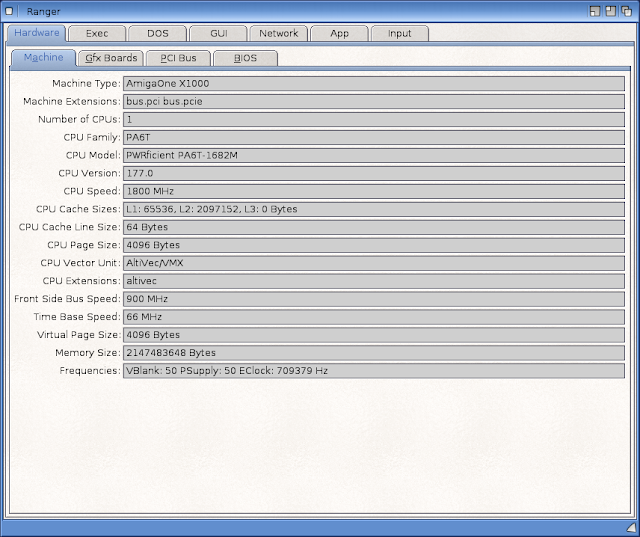Screen dimensions: 640x537
Task: Click the CPU Version field showing 177.0
Action: click(x=374, y=173)
